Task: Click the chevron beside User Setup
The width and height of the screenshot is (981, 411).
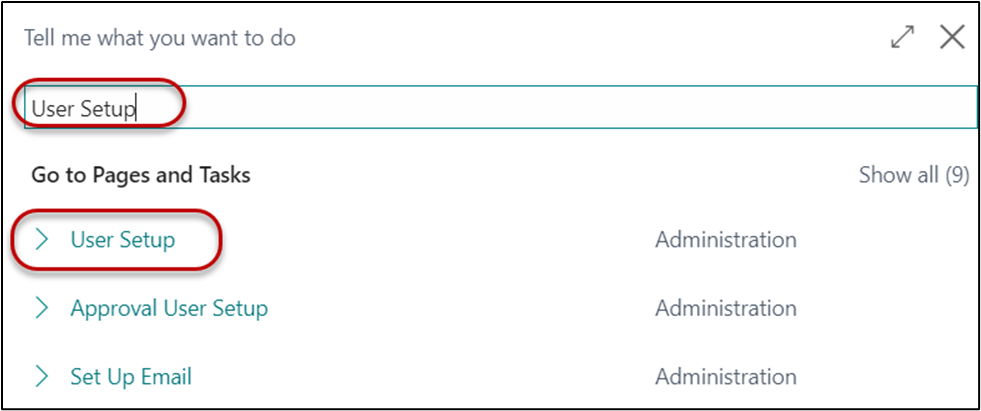Action: (42, 240)
